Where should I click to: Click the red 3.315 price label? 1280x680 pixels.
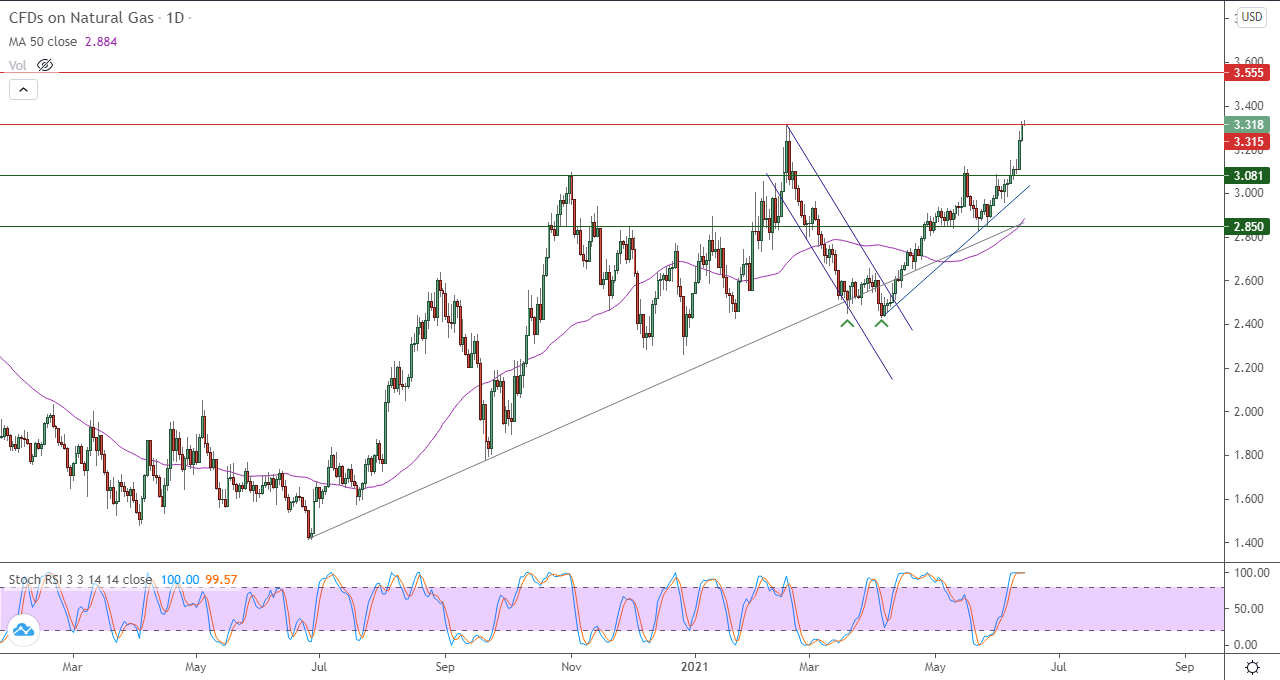[x=1247, y=142]
